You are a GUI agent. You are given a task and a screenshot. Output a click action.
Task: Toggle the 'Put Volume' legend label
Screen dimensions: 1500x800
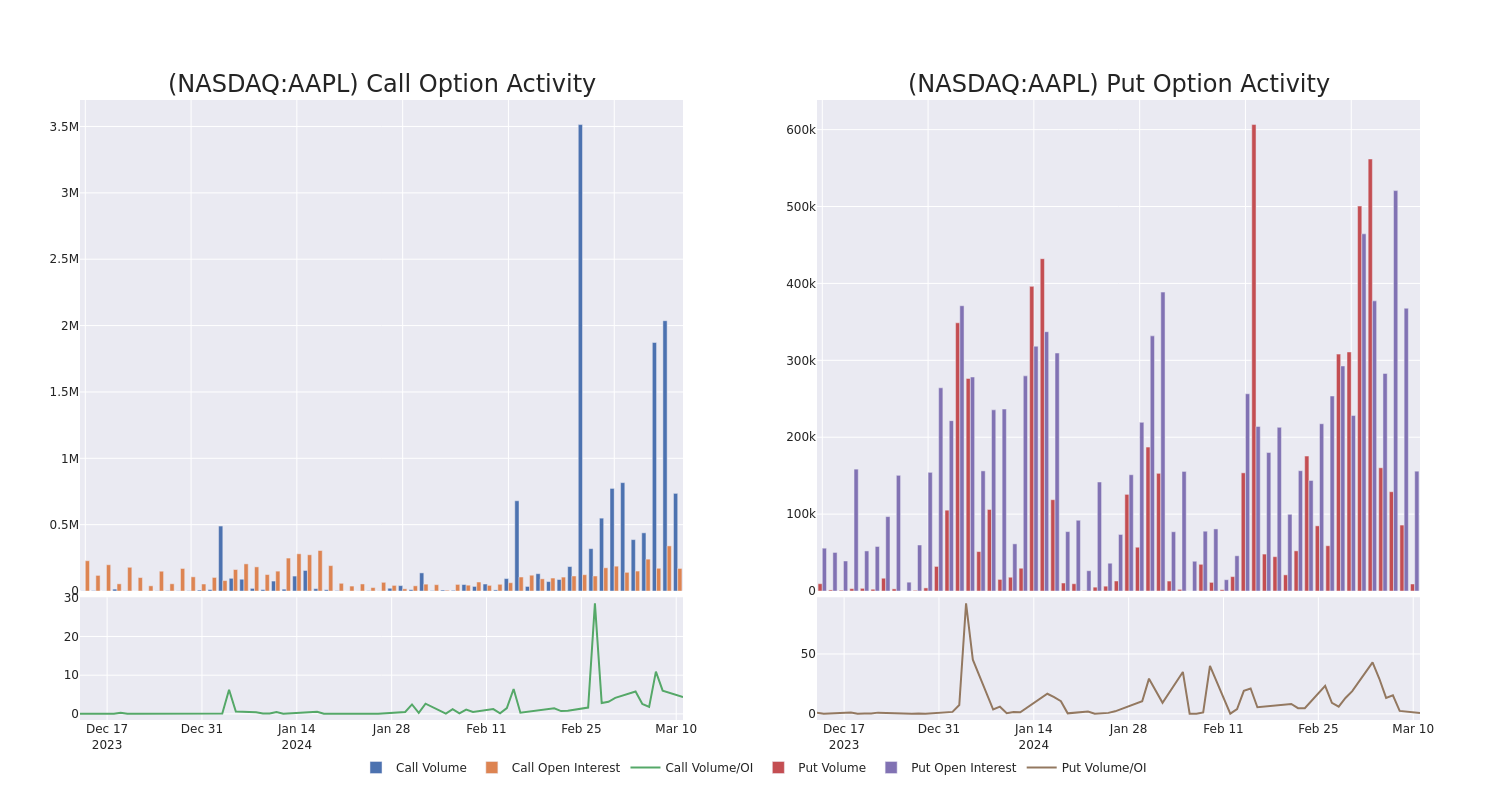point(832,768)
